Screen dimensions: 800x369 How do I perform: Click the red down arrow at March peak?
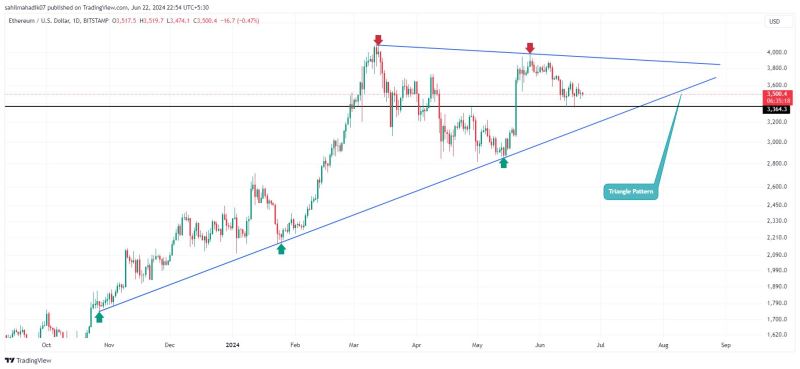pyautogui.click(x=378, y=40)
